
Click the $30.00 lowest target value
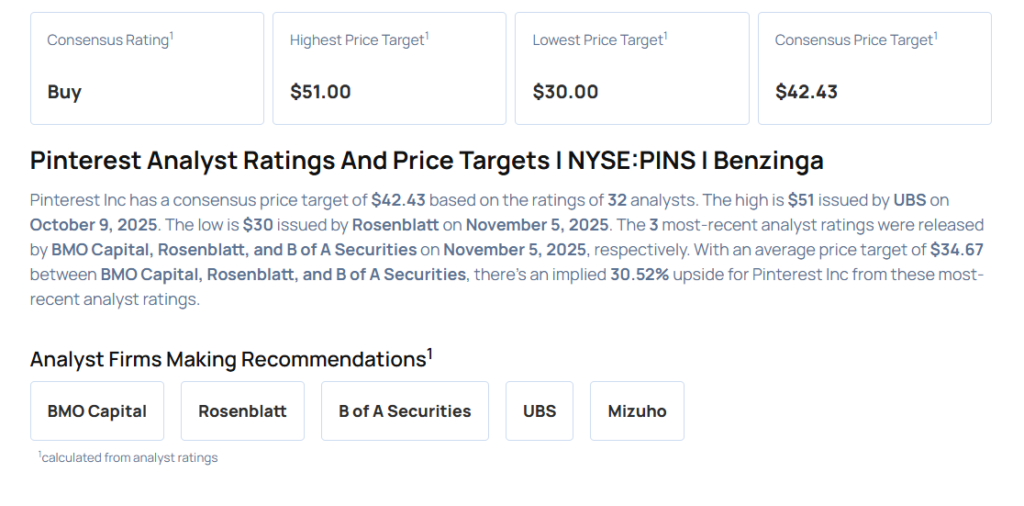pyautogui.click(x=565, y=92)
